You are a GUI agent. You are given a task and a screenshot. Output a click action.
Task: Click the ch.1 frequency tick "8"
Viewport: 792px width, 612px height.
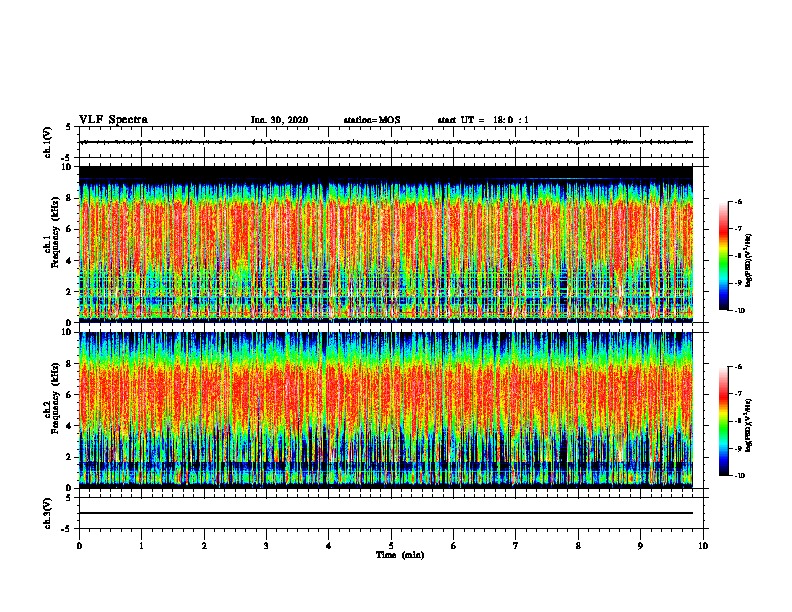pos(69,198)
